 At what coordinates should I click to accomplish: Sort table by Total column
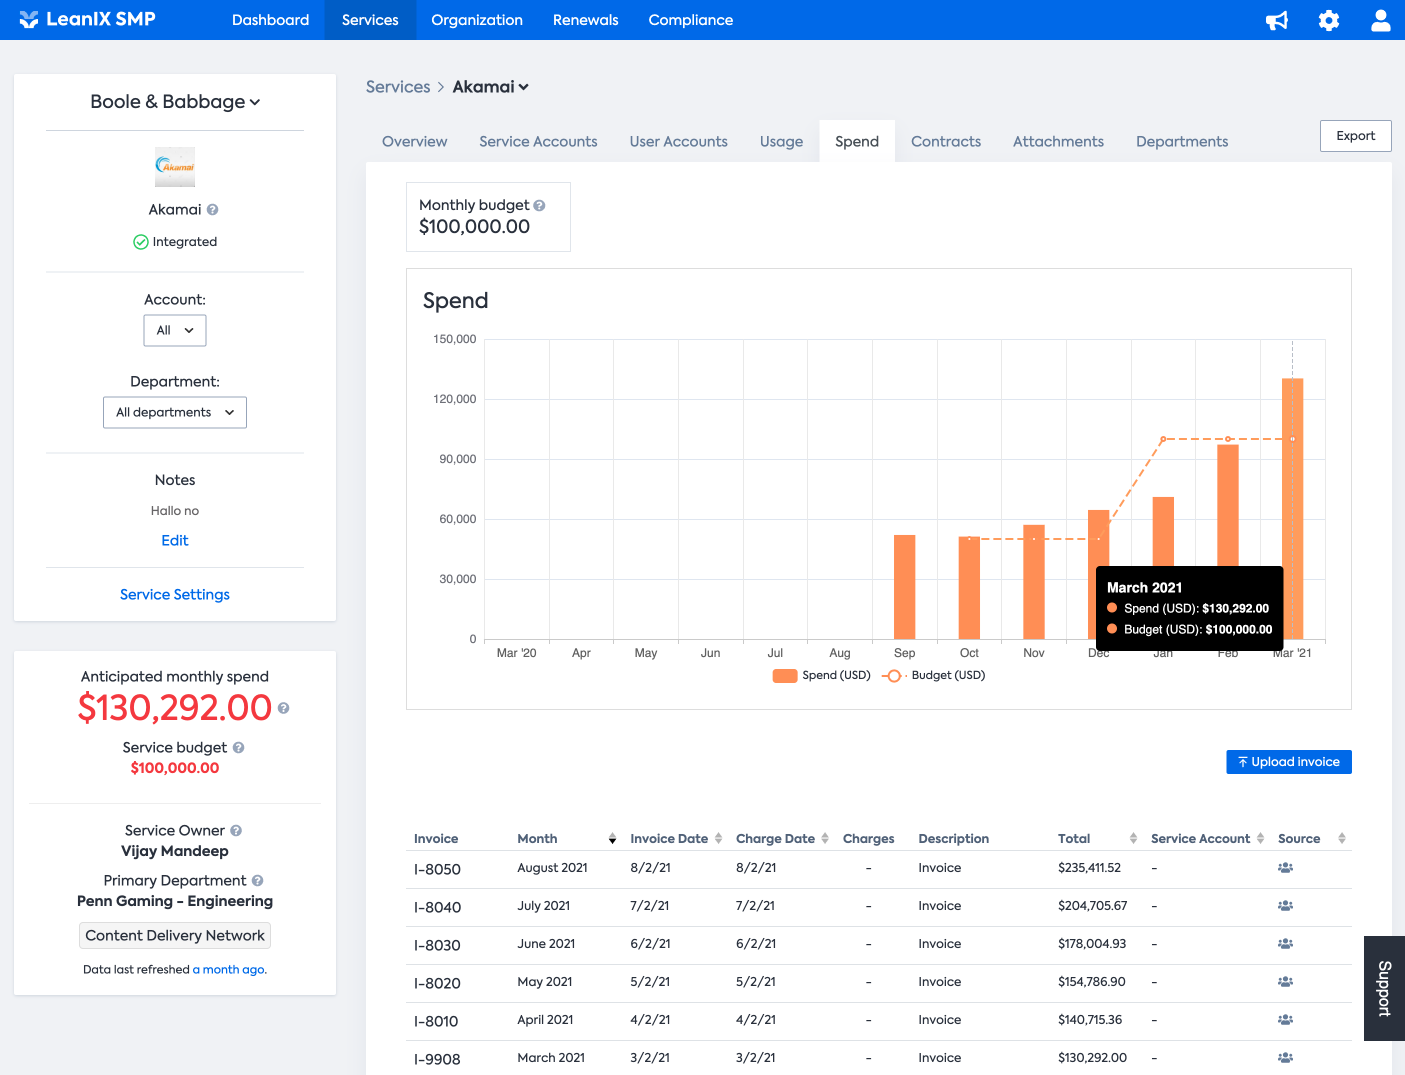(x=1133, y=839)
